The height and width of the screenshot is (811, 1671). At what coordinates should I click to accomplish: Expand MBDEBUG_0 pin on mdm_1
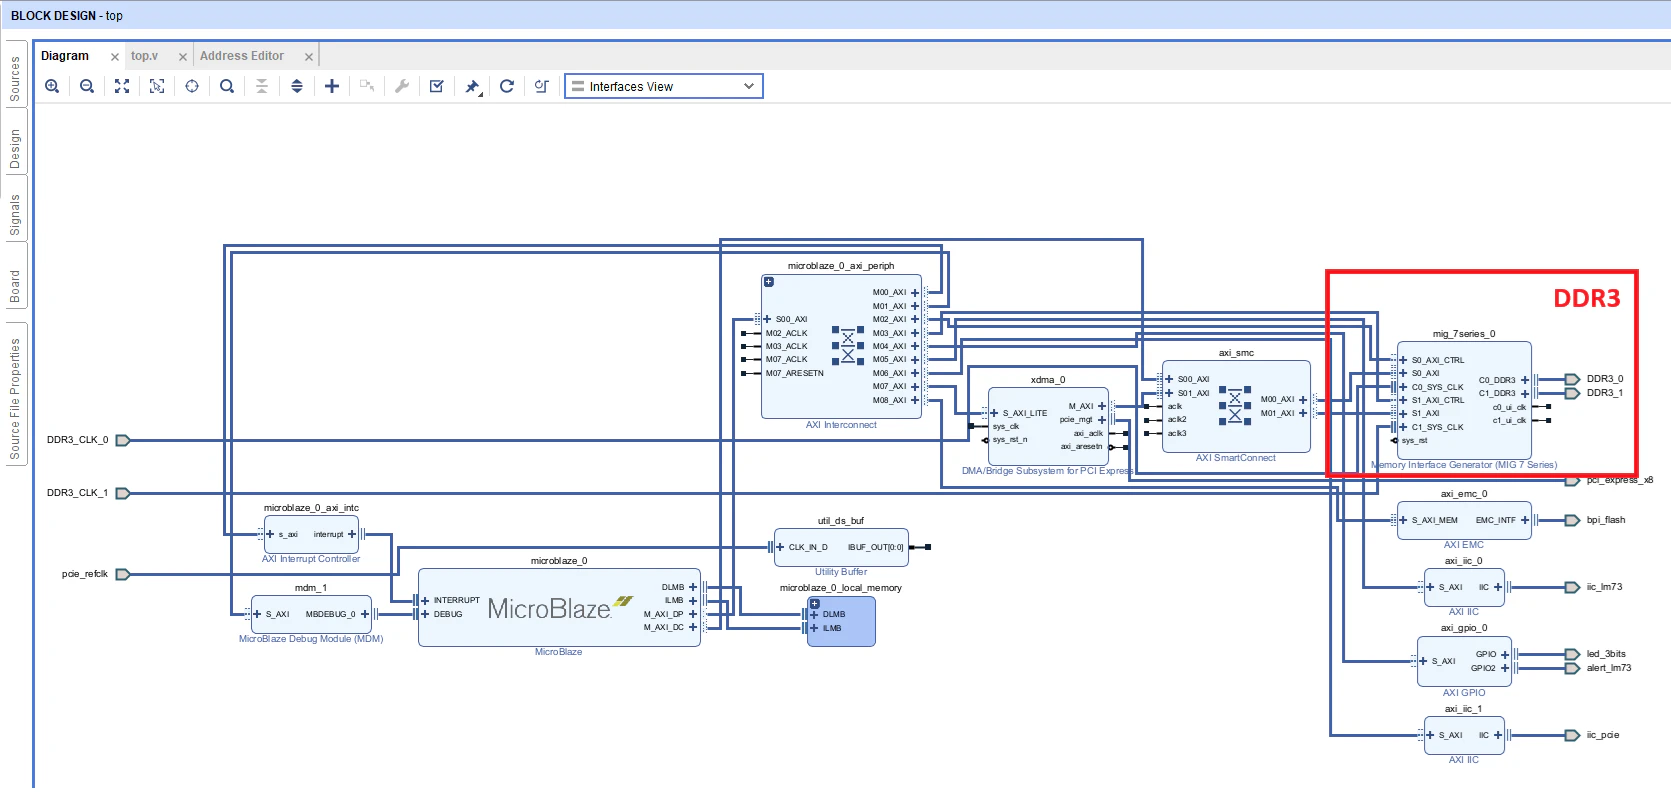point(365,614)
